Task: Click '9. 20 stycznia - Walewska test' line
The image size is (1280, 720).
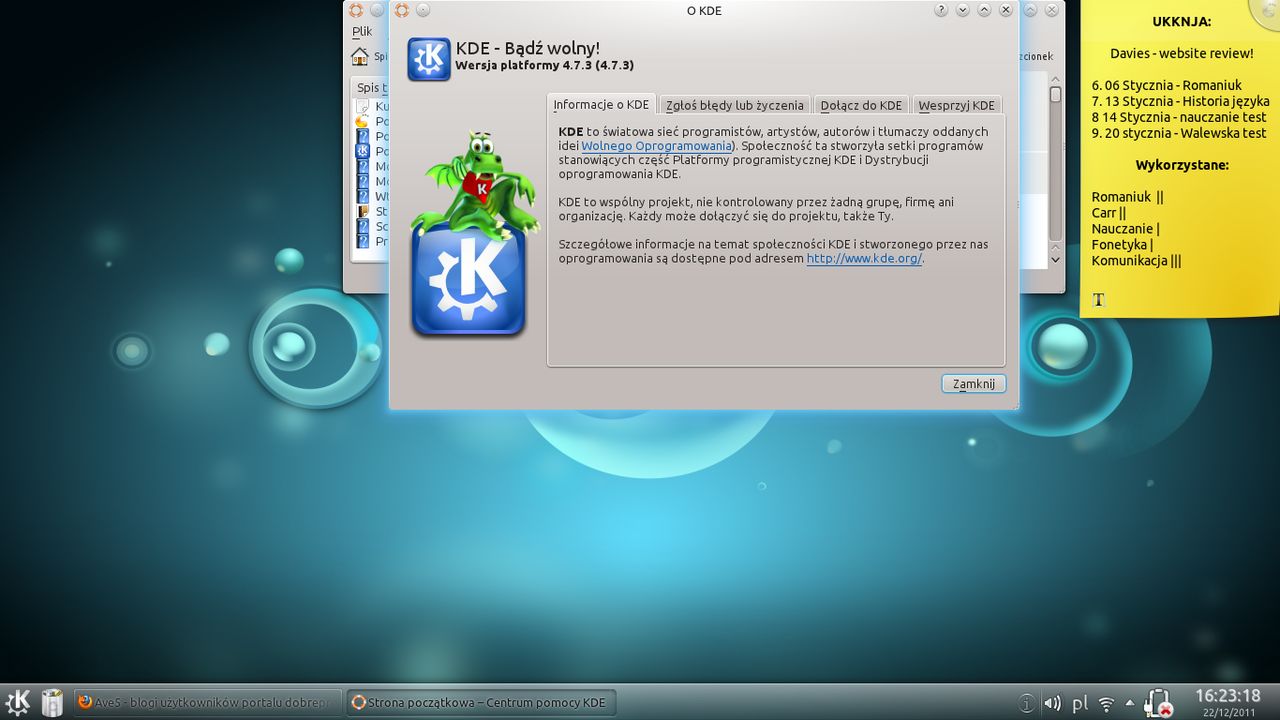Action: click(x=1179, y=132)
